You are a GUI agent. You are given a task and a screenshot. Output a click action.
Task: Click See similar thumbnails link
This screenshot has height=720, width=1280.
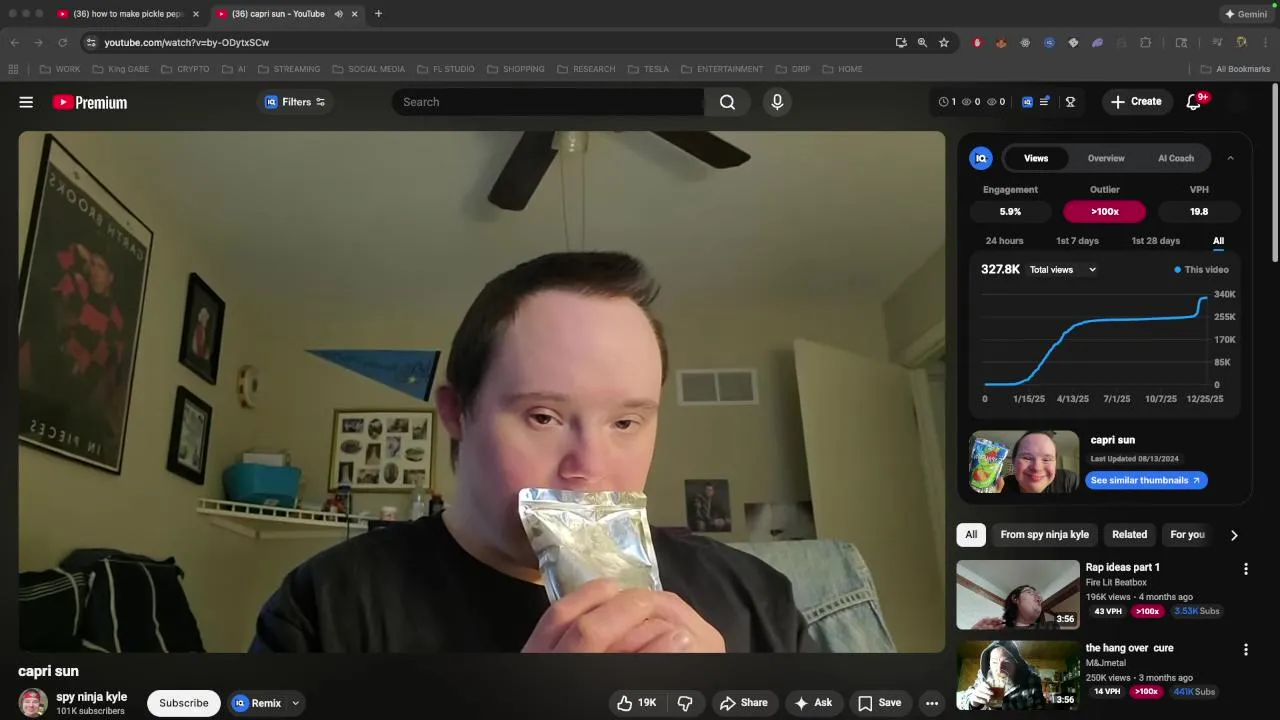(x=1146, y=481)
